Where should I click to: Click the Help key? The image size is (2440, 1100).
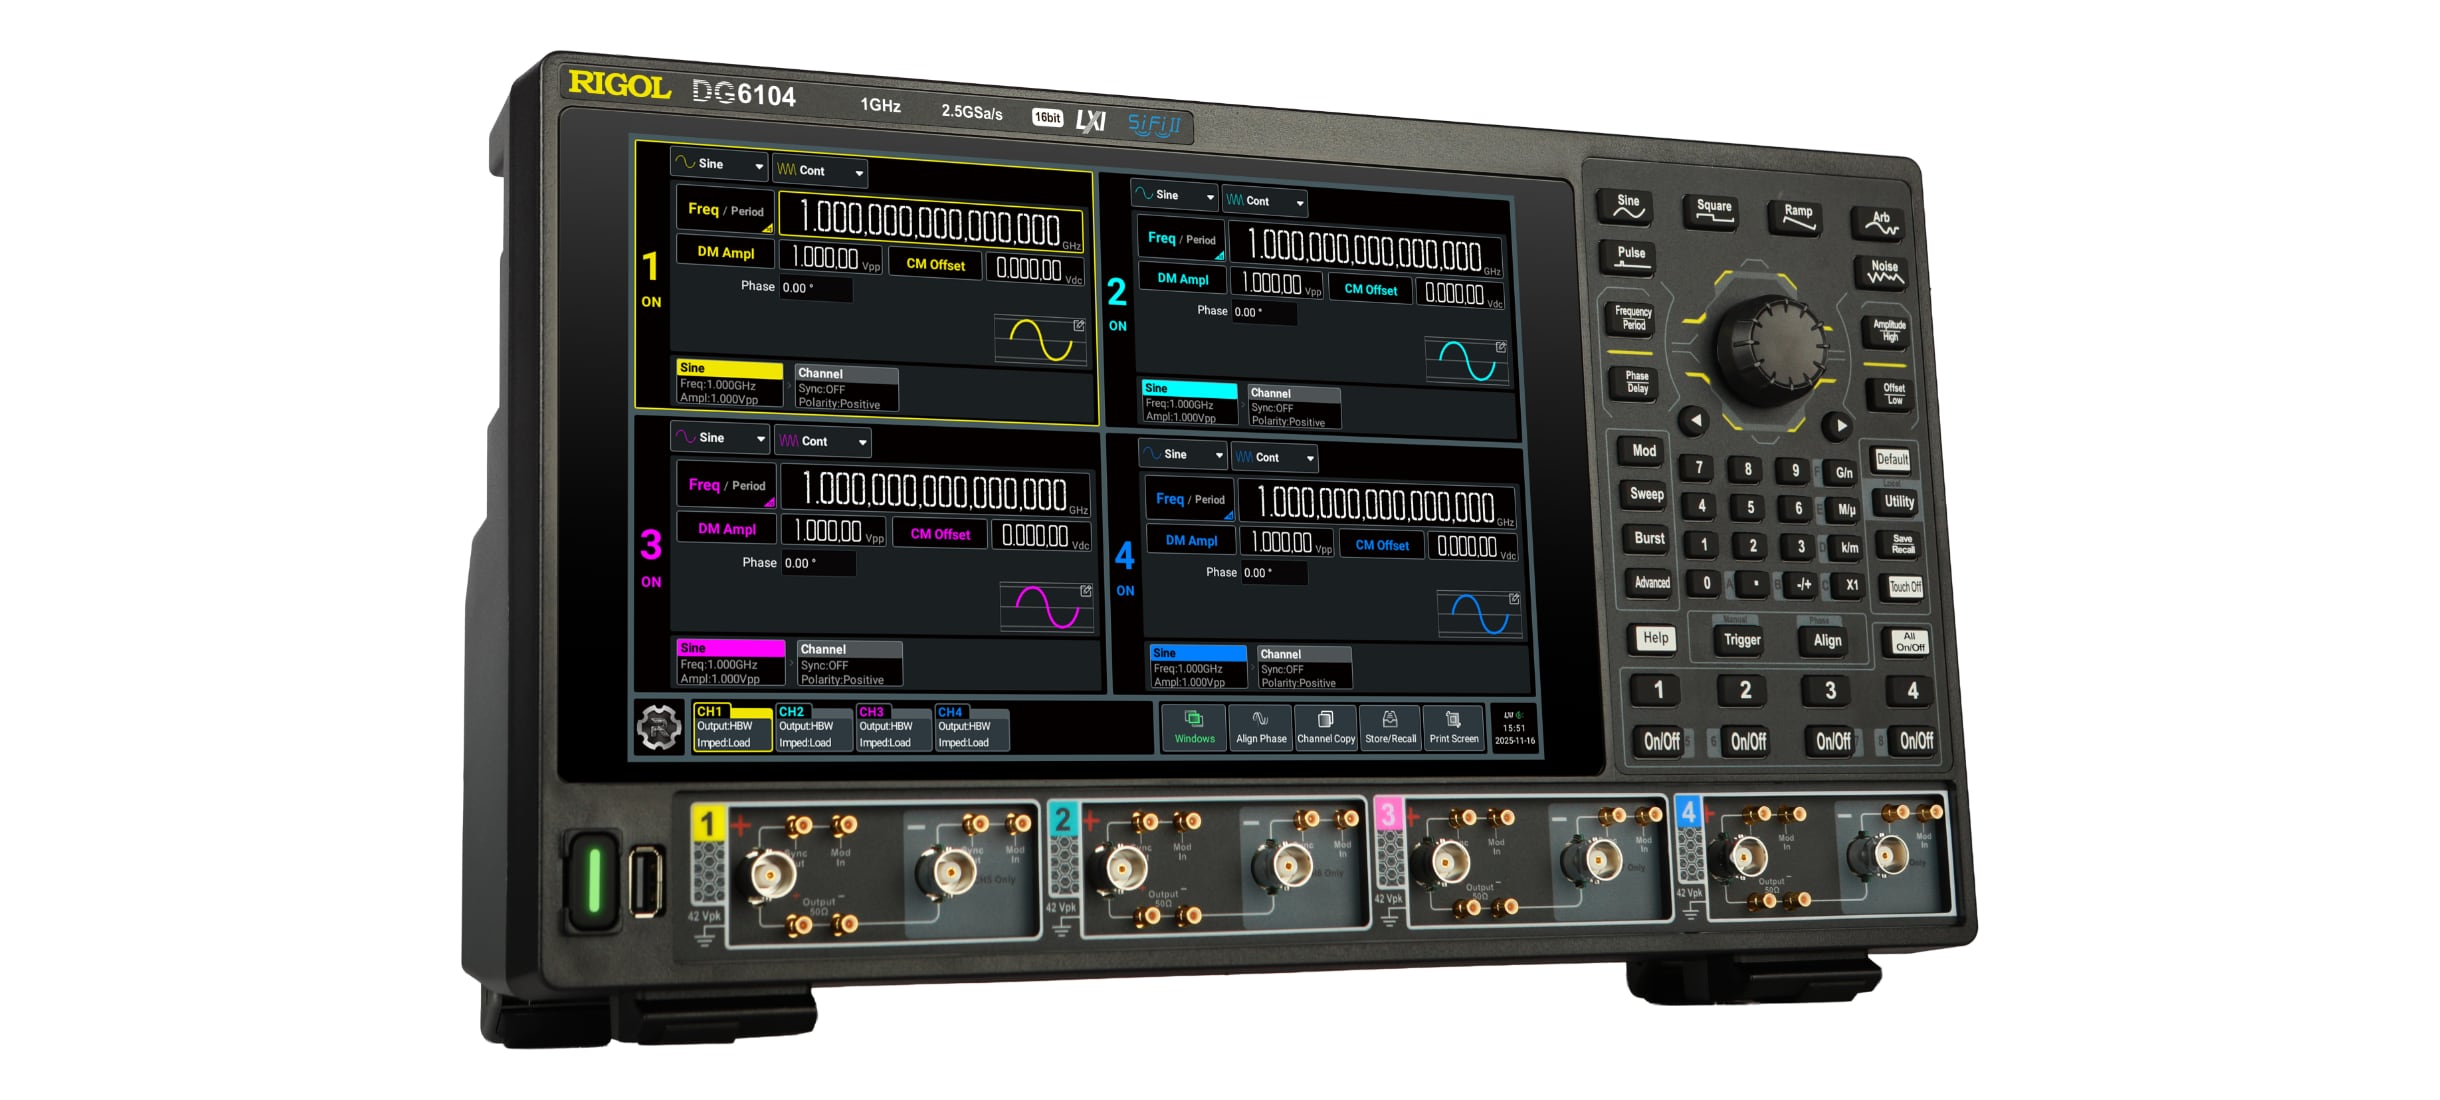(x=1655, y=638)
